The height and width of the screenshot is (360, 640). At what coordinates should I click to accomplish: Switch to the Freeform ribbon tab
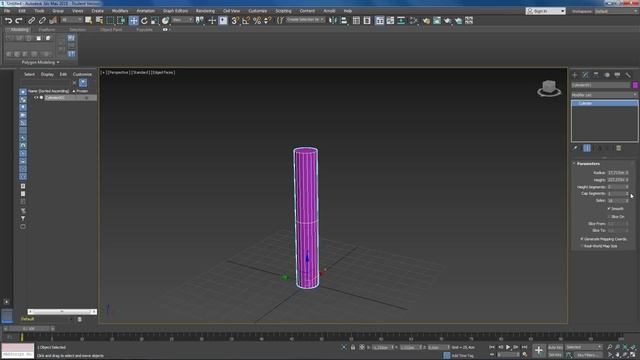click(47, 30)
